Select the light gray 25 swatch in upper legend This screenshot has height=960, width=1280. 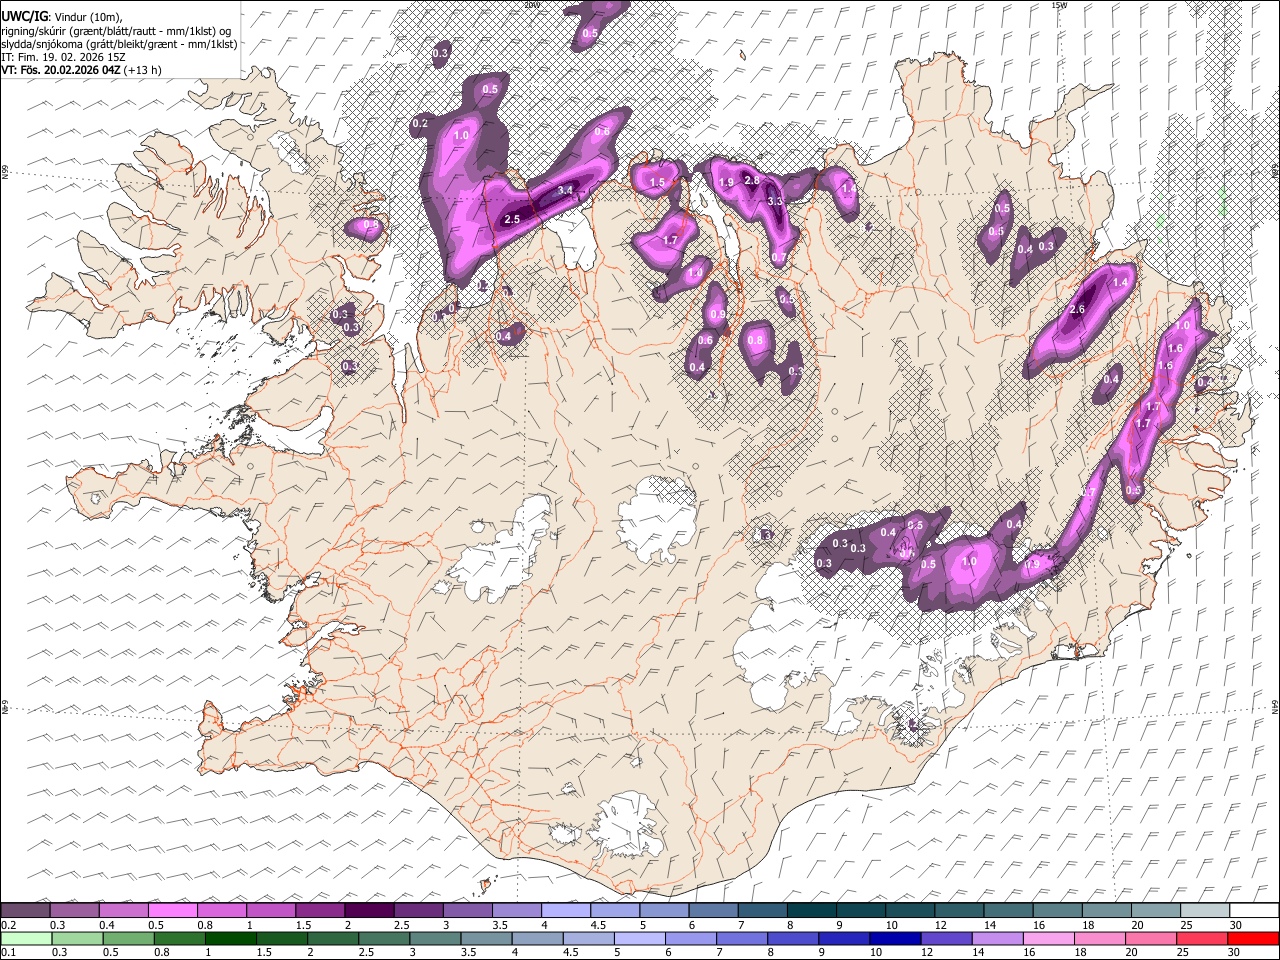tap(1204, 911)
